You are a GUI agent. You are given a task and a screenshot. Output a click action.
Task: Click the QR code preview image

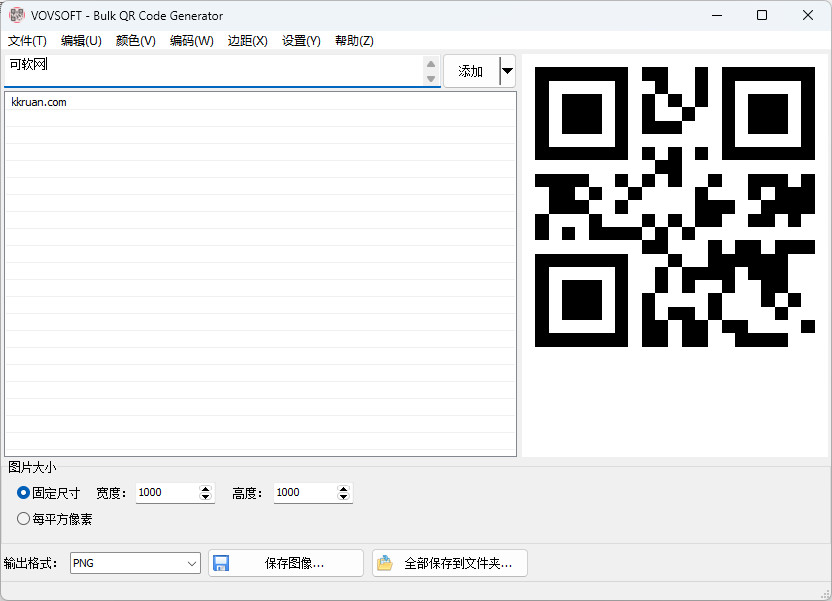pos(674,207)
